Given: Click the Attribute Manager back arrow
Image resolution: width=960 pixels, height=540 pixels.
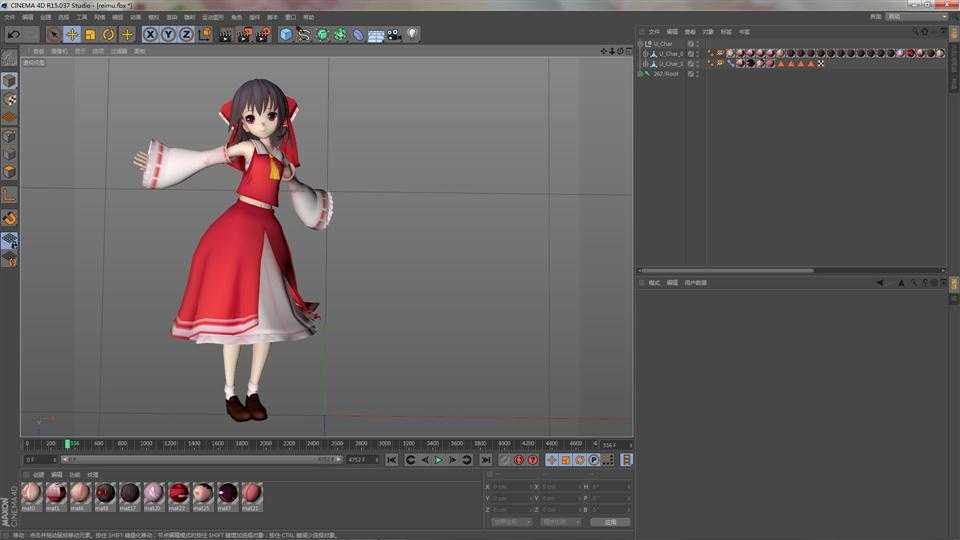Looking at the screenshot, I should (880, 283).
